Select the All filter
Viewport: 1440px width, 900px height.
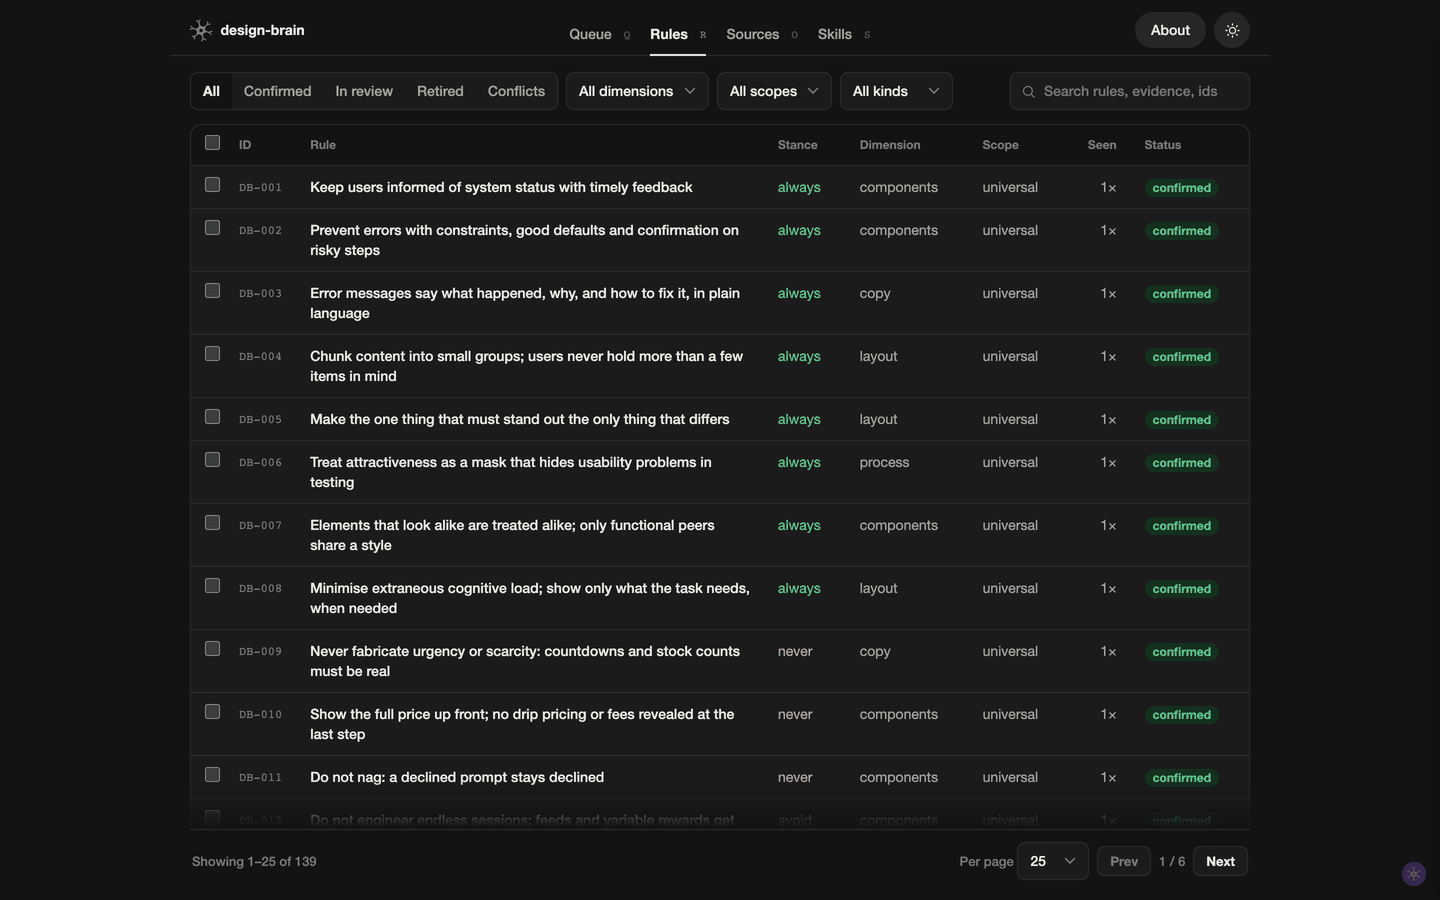(211, 91)
